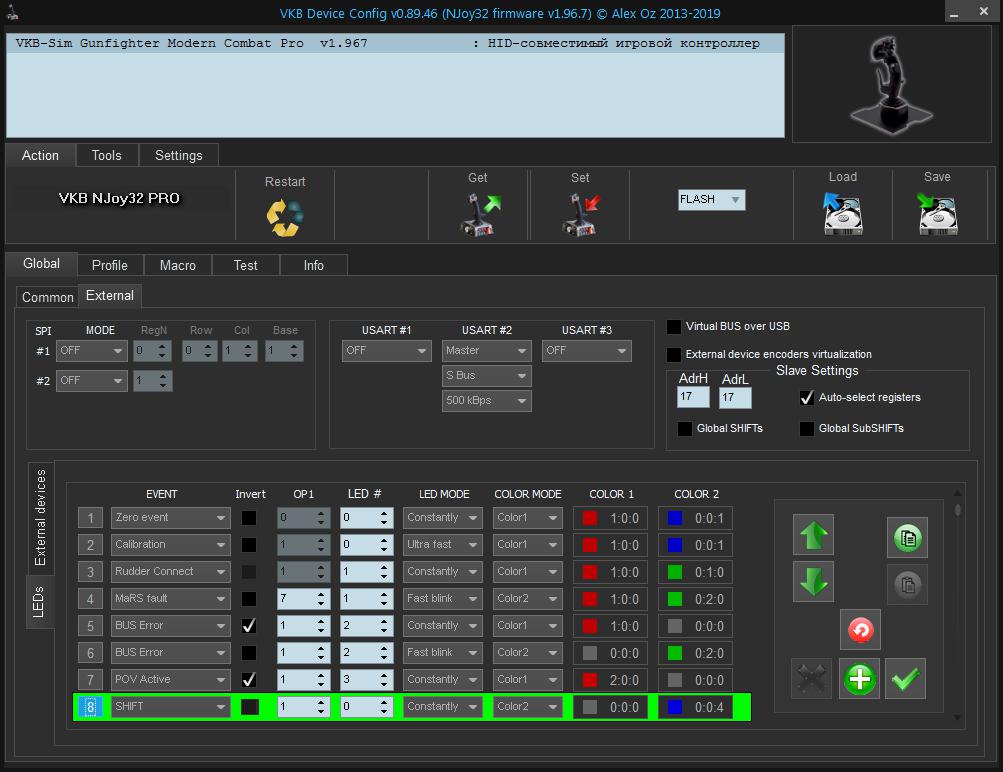
Task: Increment OP1 stepper for MaRS fault row
Action: [x=321, y=594]
